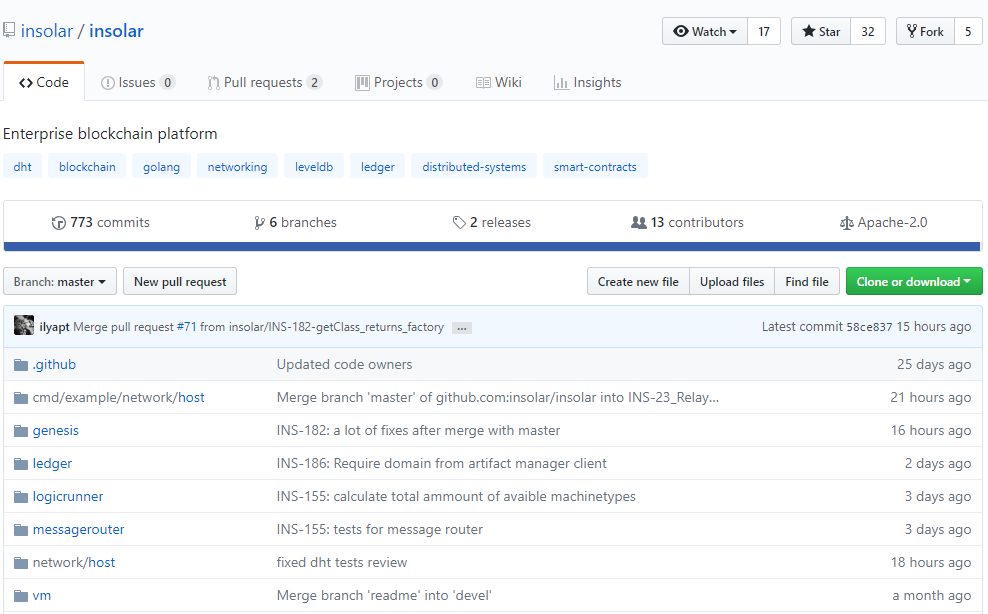Viewport: 988px width, 614px height.
Task: Open the Wiki tab
Action: tap(498, 83)
